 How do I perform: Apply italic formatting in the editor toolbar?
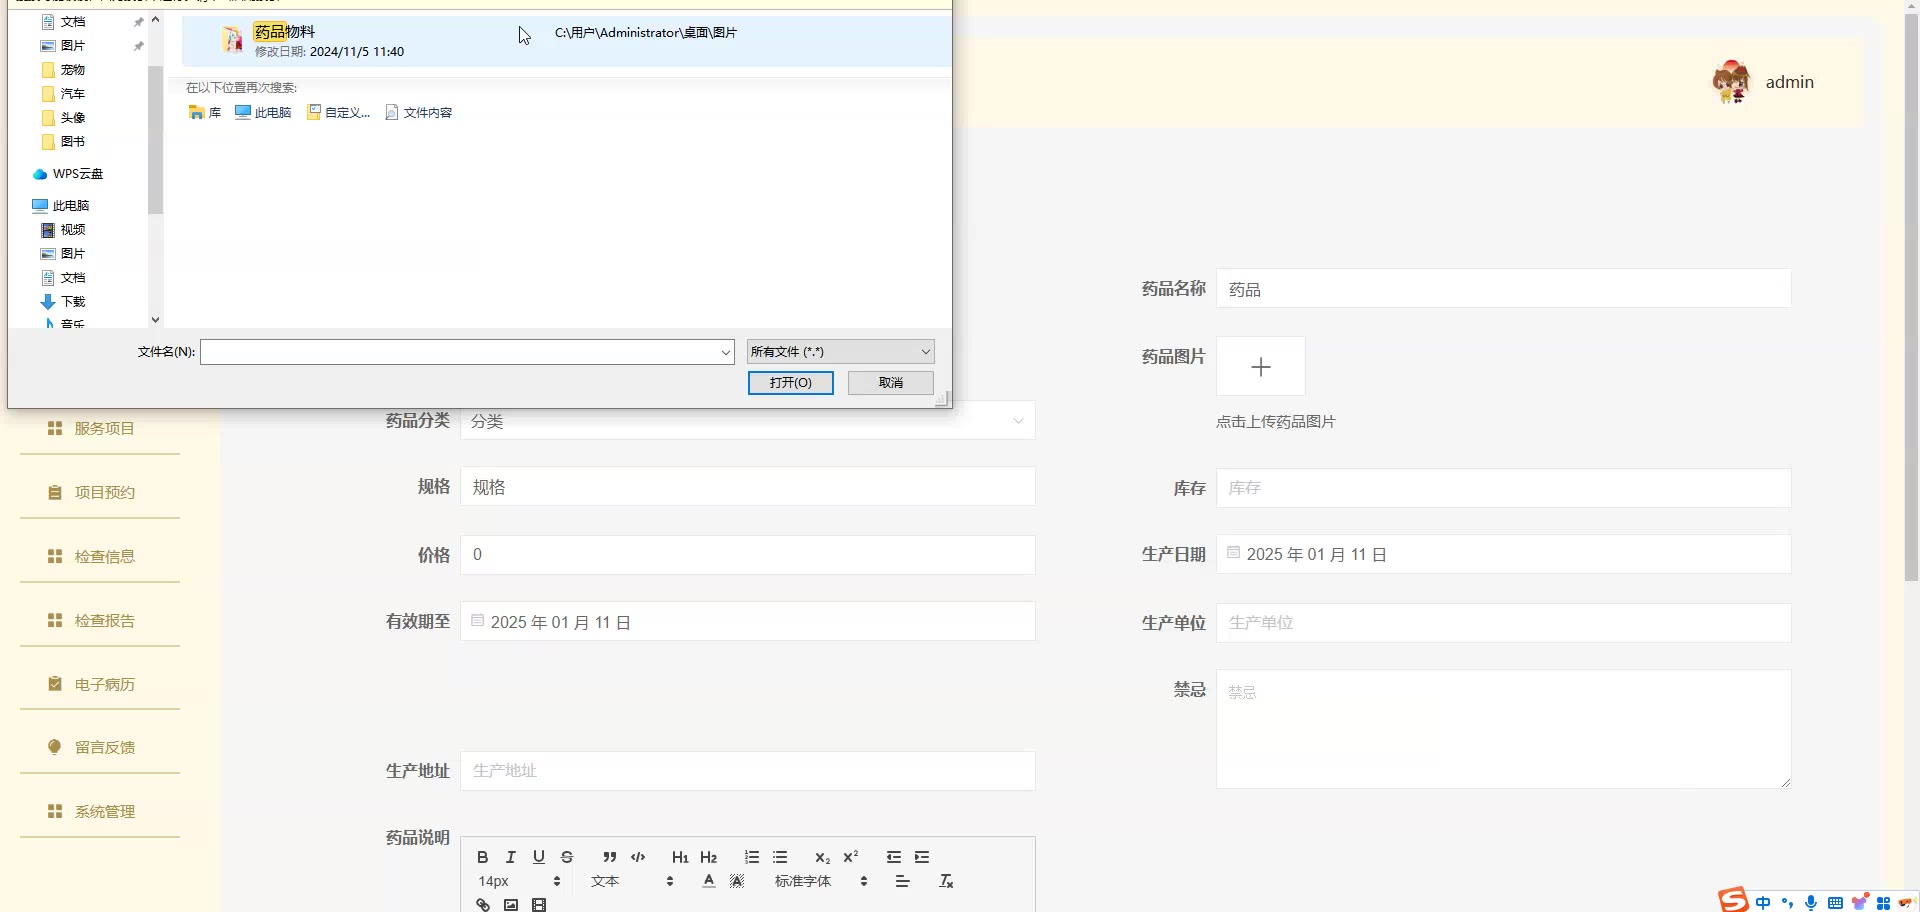click(x=511, y=857)
